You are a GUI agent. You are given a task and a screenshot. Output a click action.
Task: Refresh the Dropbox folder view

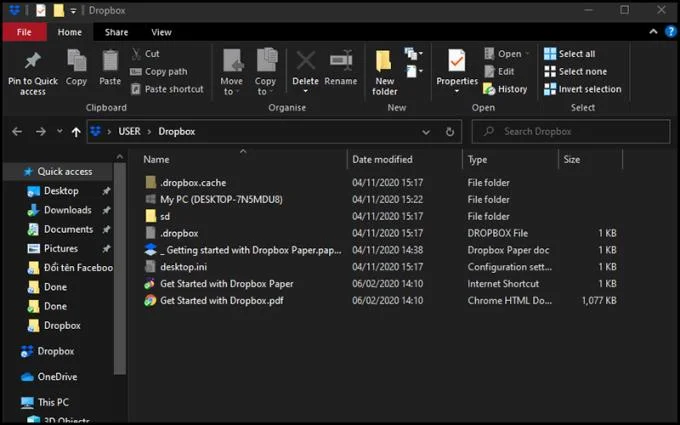pos(450,132)
